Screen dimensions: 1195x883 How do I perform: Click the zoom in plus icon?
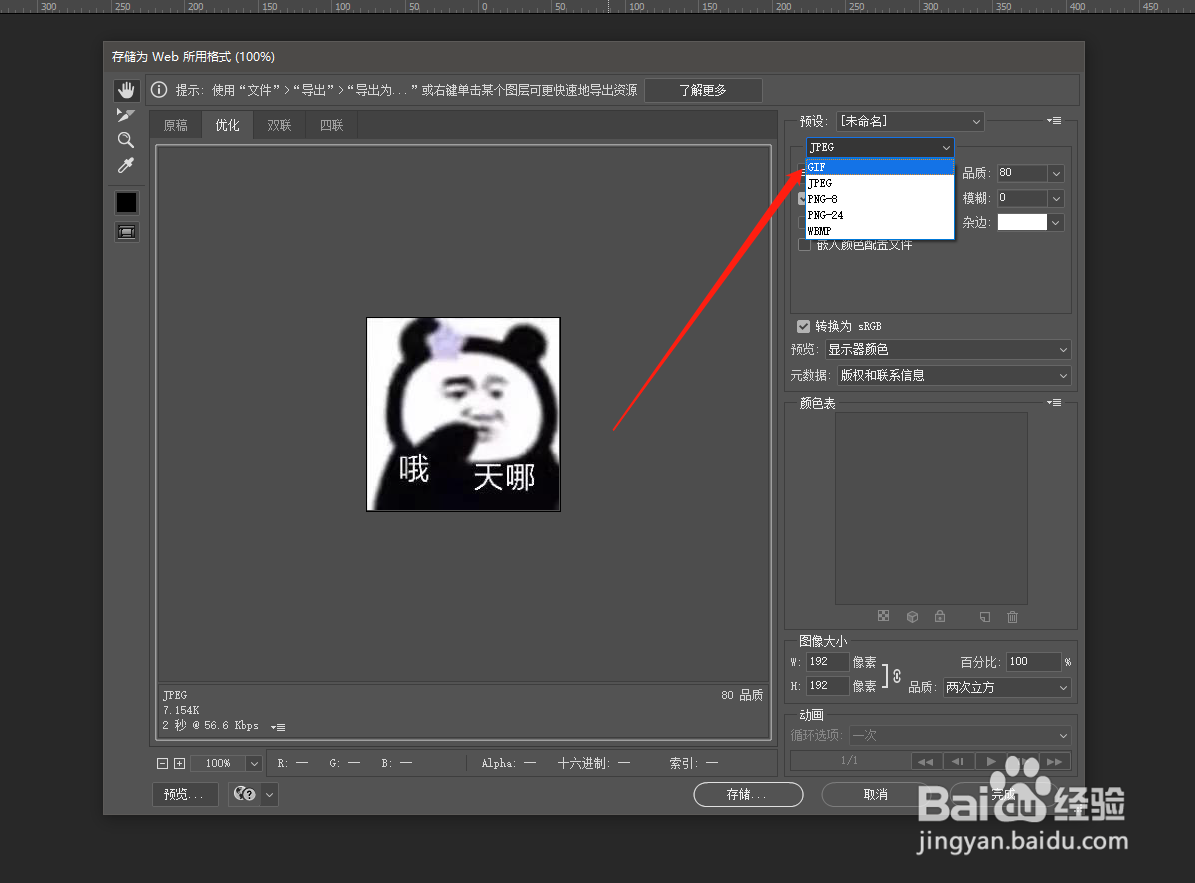tap(179, 763)
